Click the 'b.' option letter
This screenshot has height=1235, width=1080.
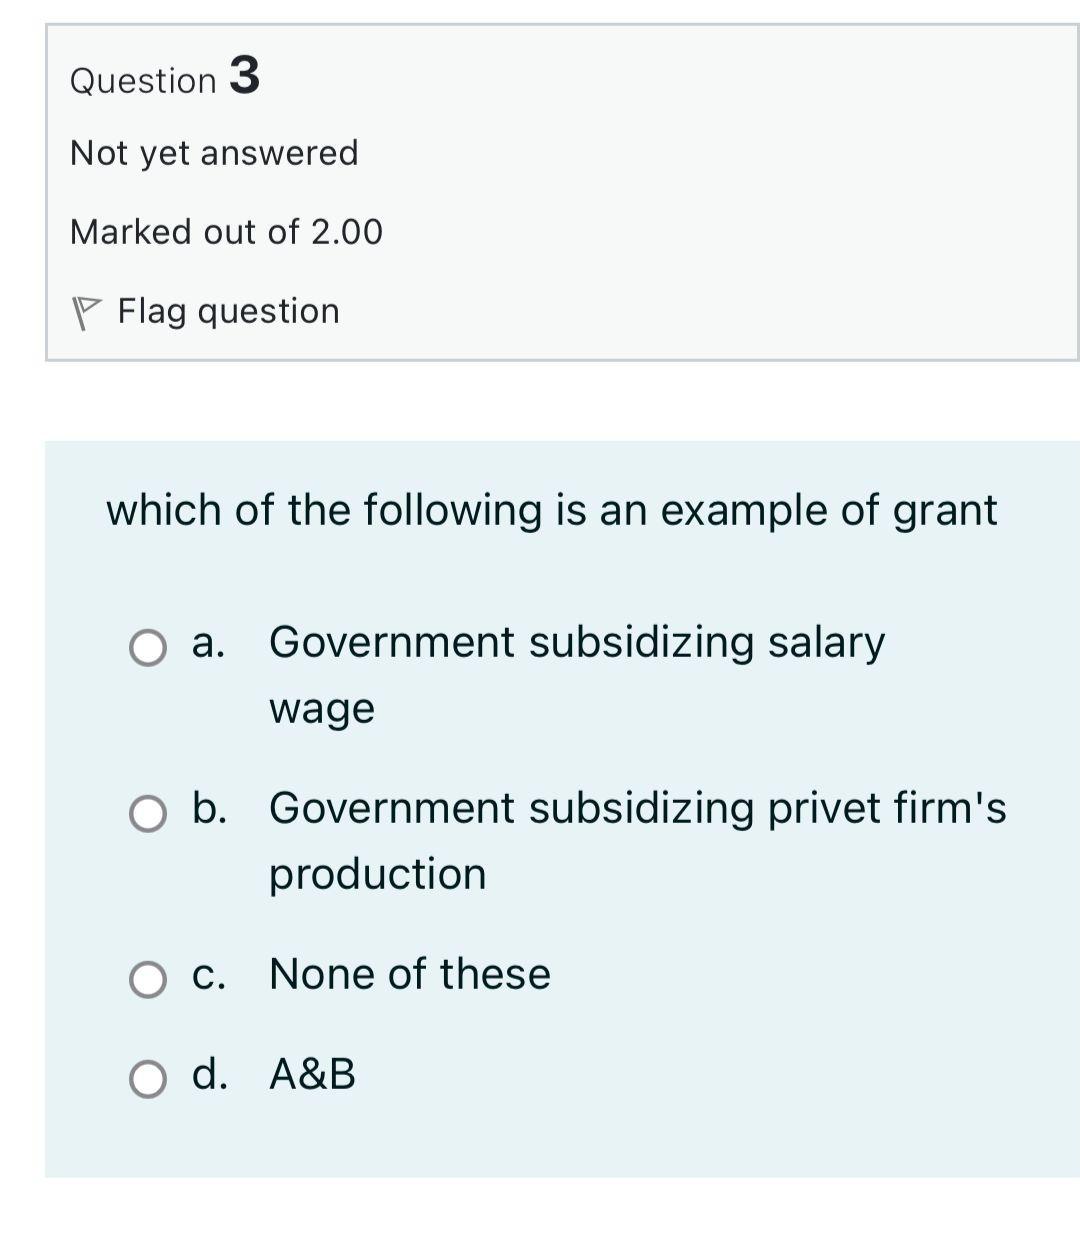[x=209, y=808]
